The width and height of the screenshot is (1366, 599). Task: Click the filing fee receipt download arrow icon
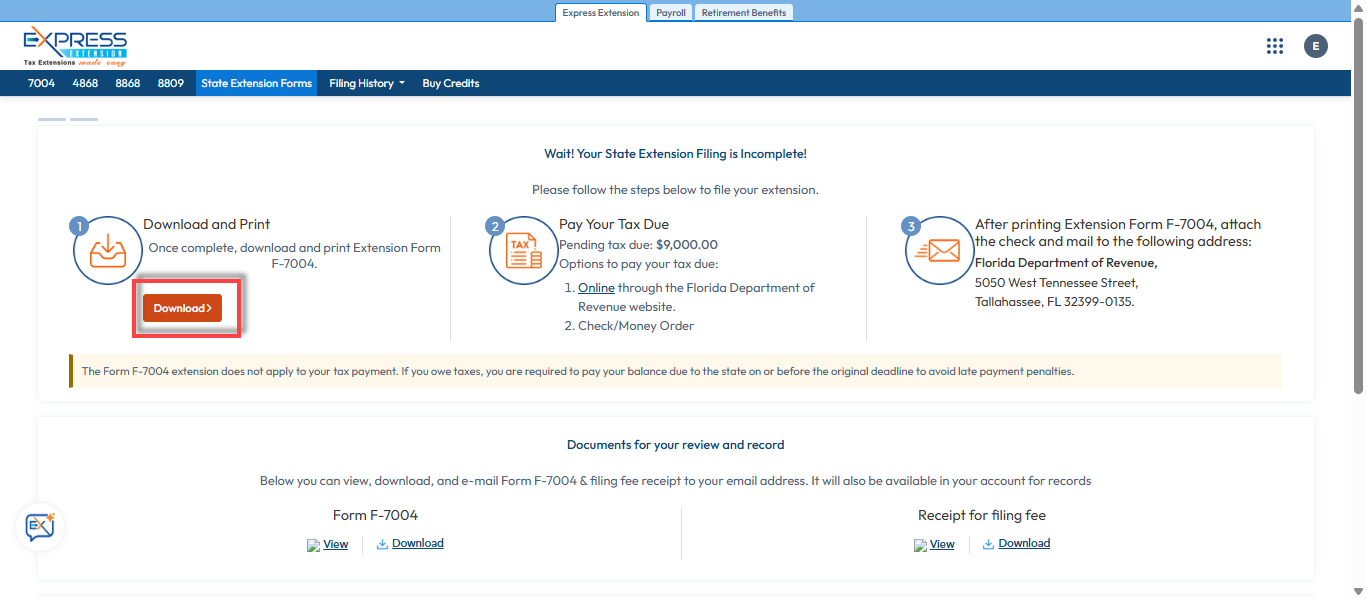(x=988, y=544)
